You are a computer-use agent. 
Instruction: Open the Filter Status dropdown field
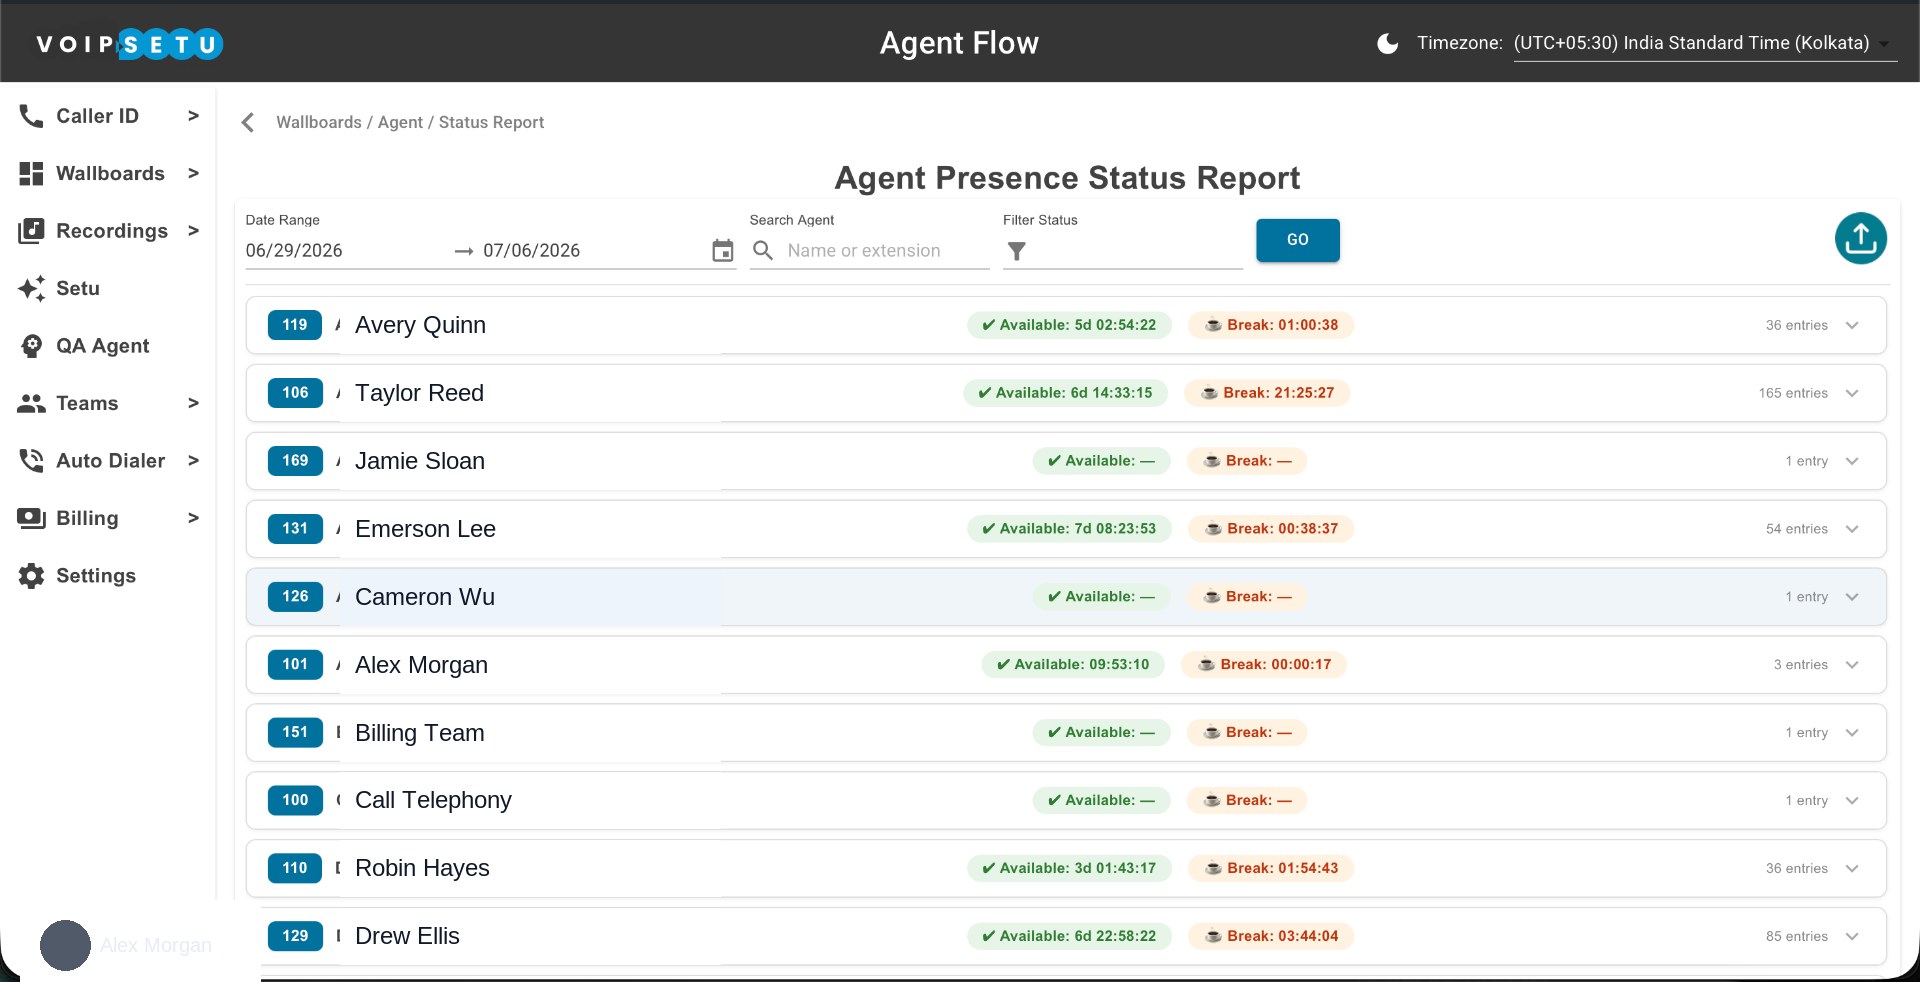[x=1122, y=251]
